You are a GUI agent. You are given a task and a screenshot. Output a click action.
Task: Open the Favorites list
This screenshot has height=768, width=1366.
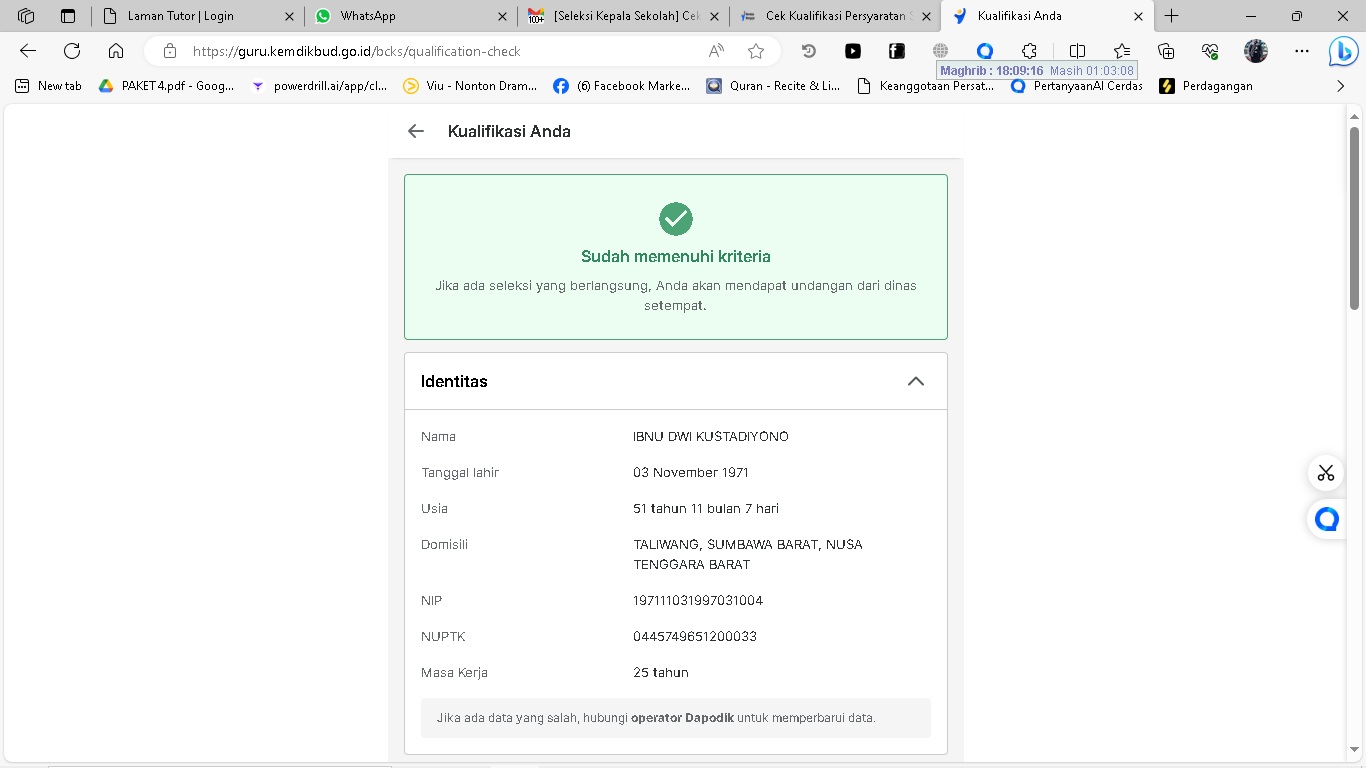pyautogui.click(x=1122, y=51)
